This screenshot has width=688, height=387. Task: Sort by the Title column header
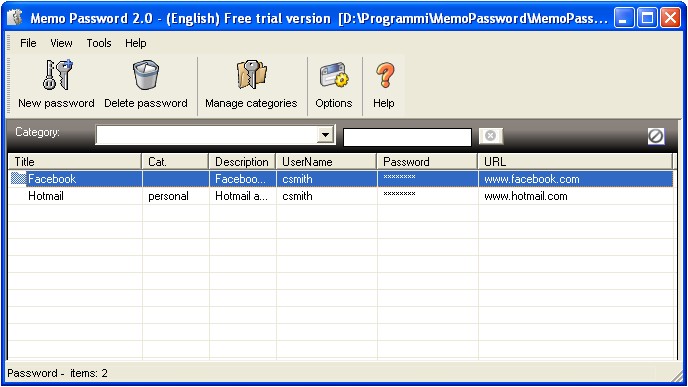point(75,161)
